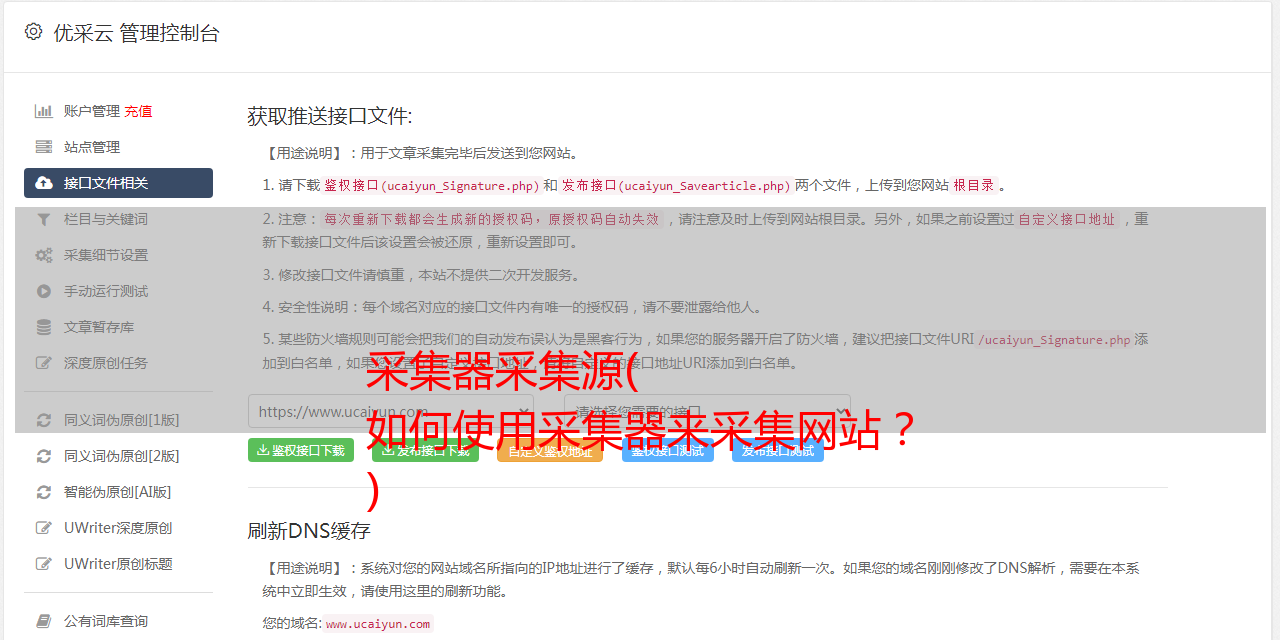Click the filter funnel icon for 栏目与关键词
This screenshot has height=640, width=1280.
(x=44, y=219)
